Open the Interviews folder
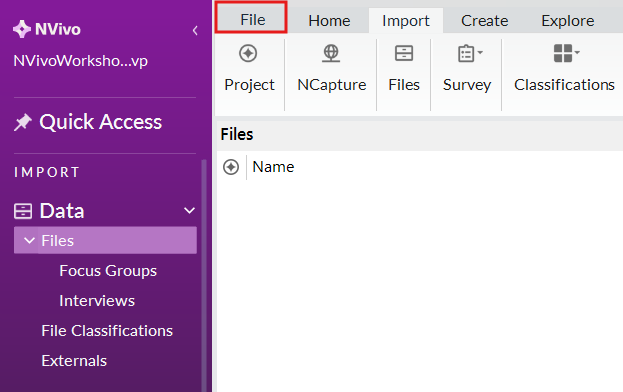Viewport: 623px width, 392px height. (97, 301)
